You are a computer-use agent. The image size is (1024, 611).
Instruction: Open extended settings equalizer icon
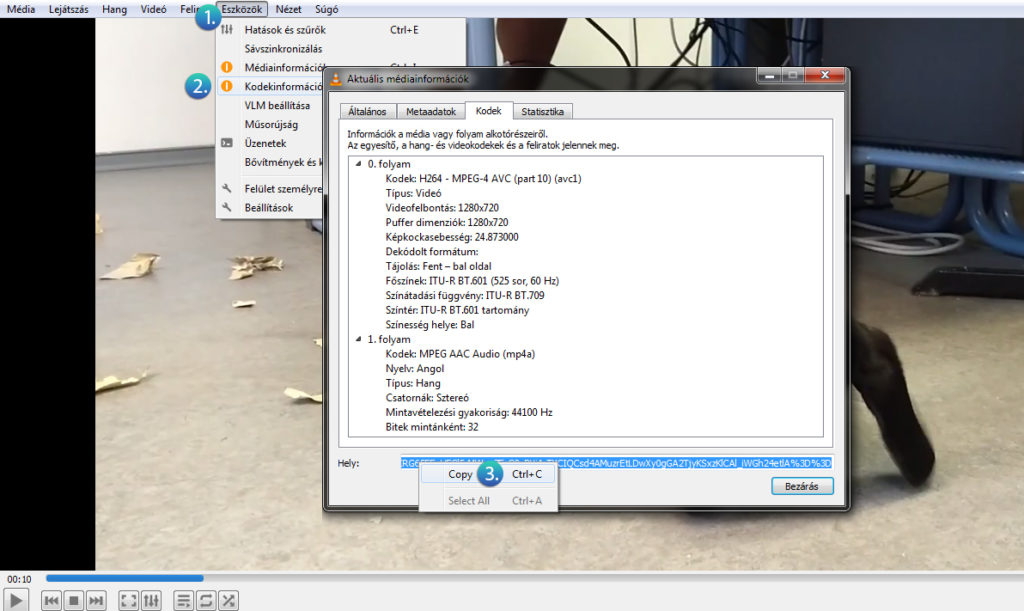(x=151, y=601)
